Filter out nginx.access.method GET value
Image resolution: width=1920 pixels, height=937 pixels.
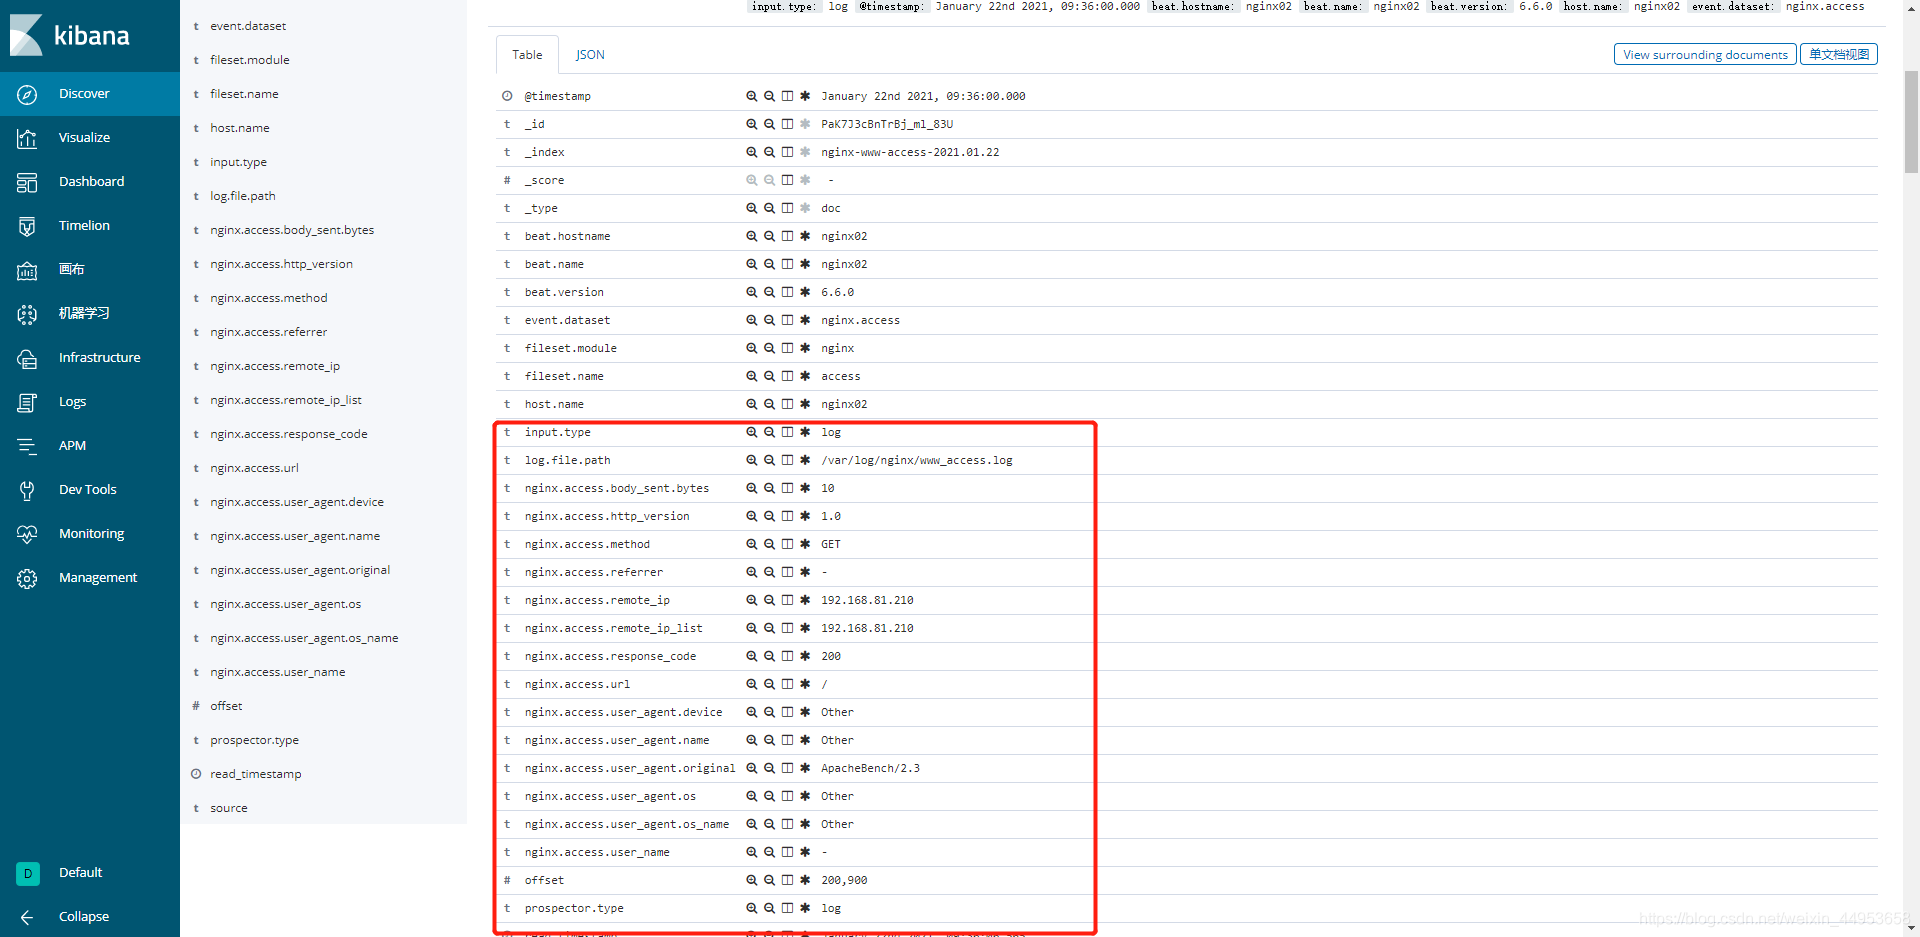769,544
